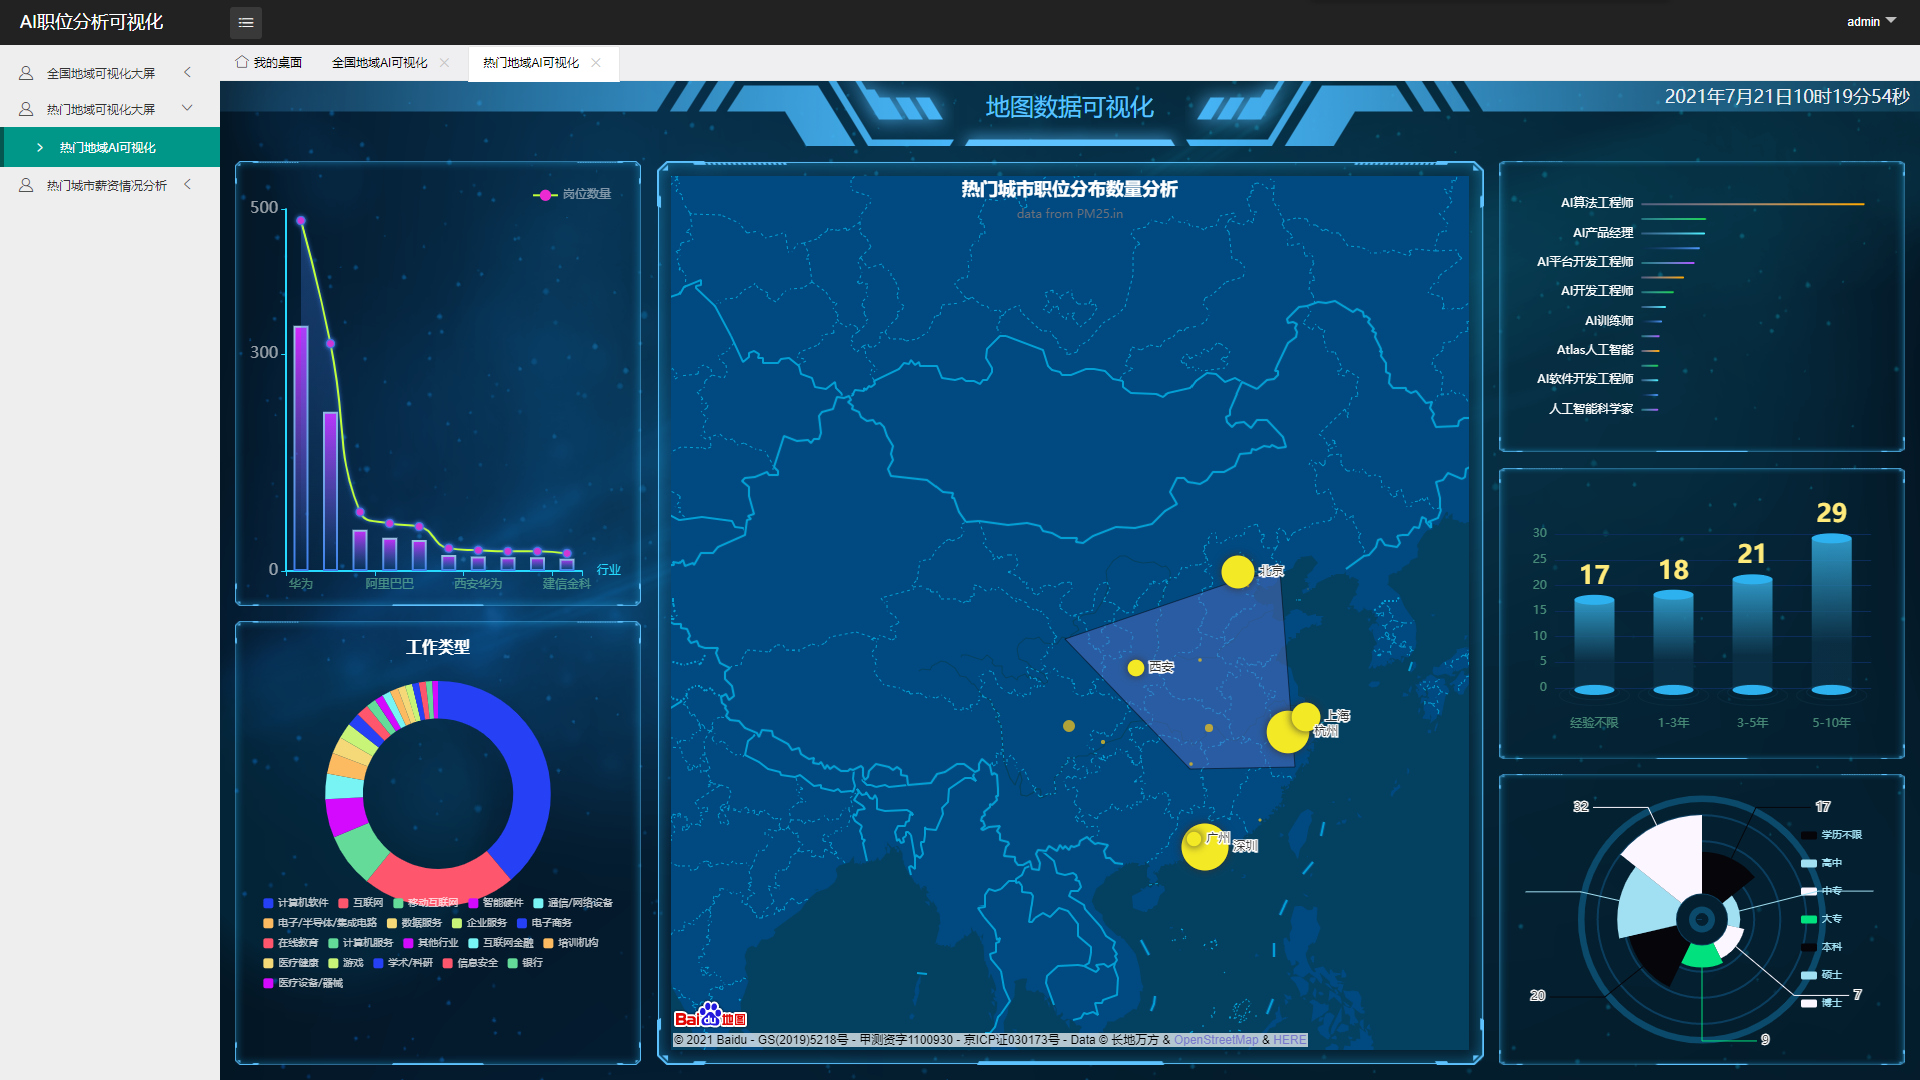Select the 热门地域AI可视化 sidebar item
1920x1080 pixels.
pyautogui.click(x=108, y=147)
